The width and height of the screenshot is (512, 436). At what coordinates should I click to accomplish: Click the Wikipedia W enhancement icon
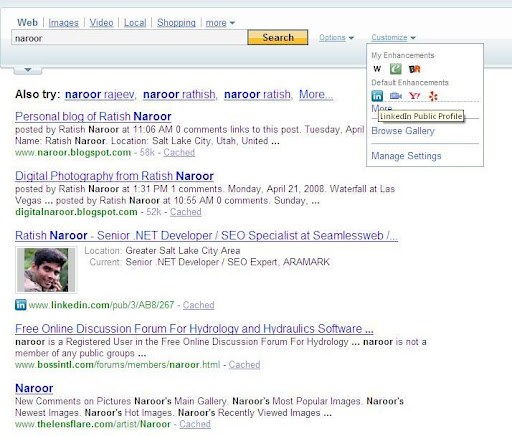click(x=377, y=69)
